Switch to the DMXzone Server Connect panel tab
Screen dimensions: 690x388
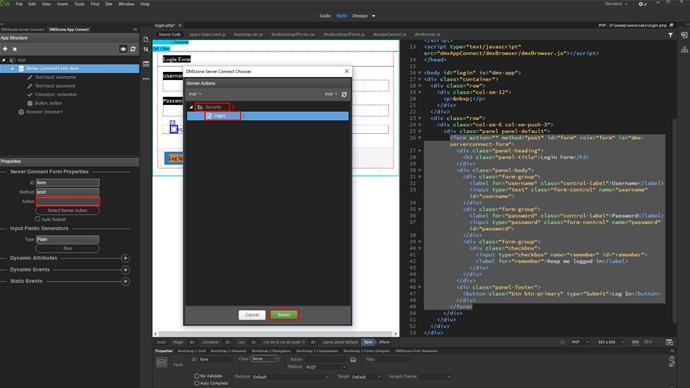coord(22,29)
